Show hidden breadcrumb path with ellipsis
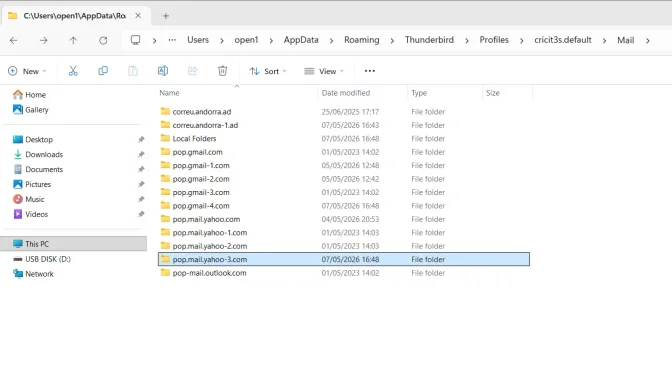 click(x=172, y=40)
